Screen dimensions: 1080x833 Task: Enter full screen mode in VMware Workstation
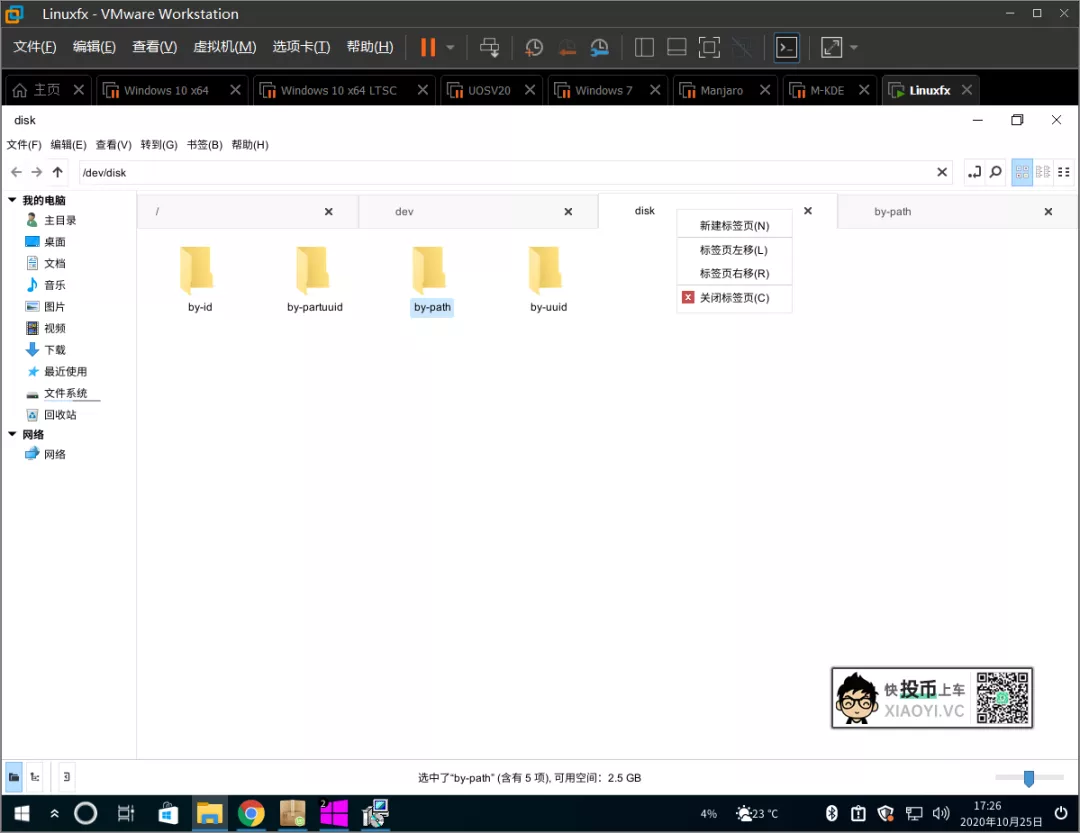(x=832, y=47)
